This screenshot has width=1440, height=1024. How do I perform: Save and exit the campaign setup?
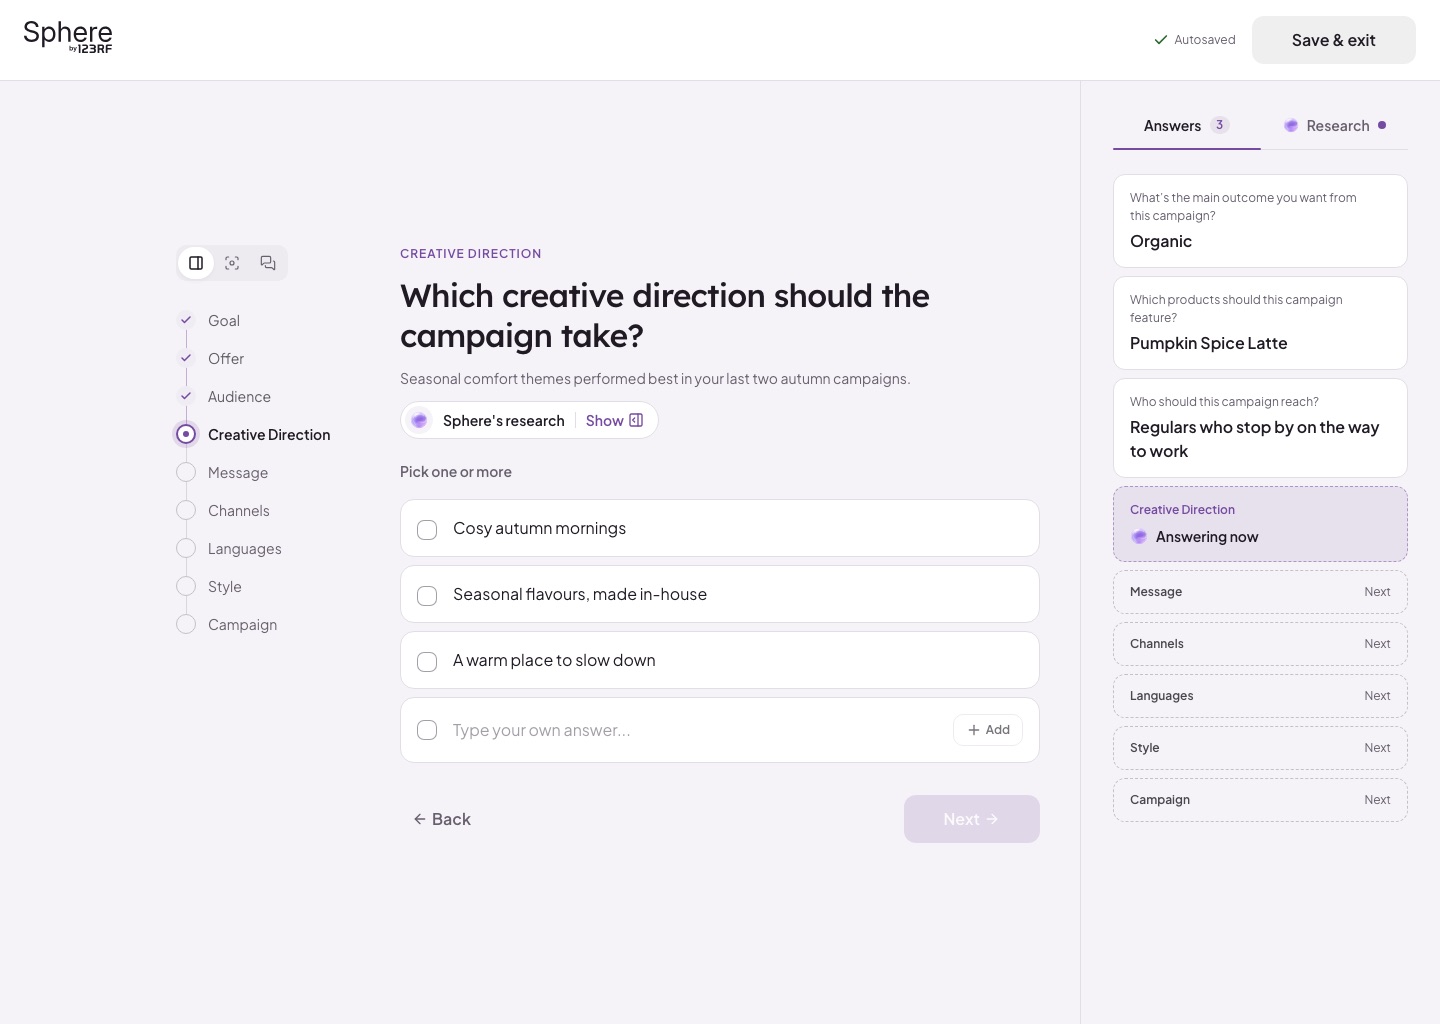pyautogui.click(x=1334, y=40)
